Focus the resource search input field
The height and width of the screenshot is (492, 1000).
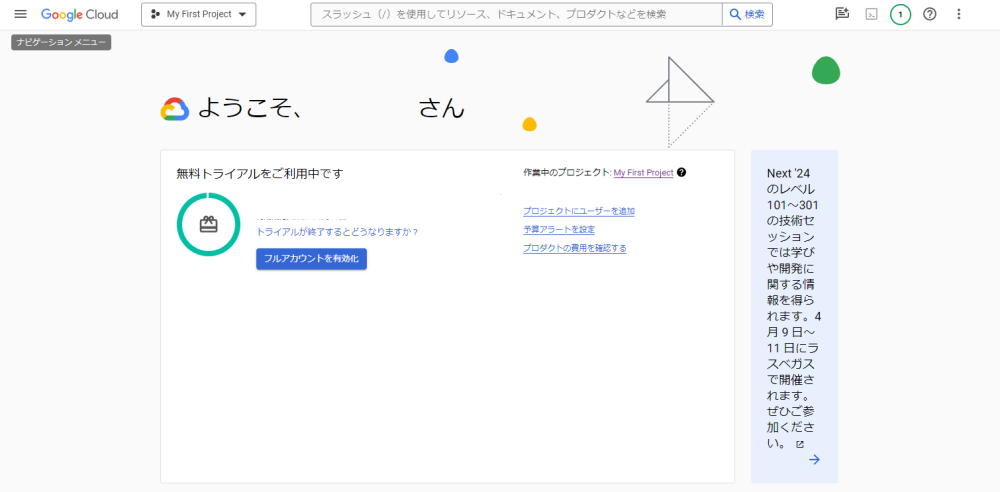517,14
